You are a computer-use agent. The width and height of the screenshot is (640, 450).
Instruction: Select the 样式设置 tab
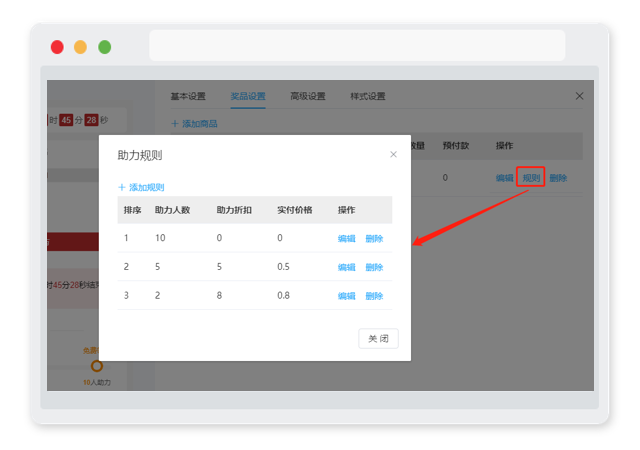368,96
